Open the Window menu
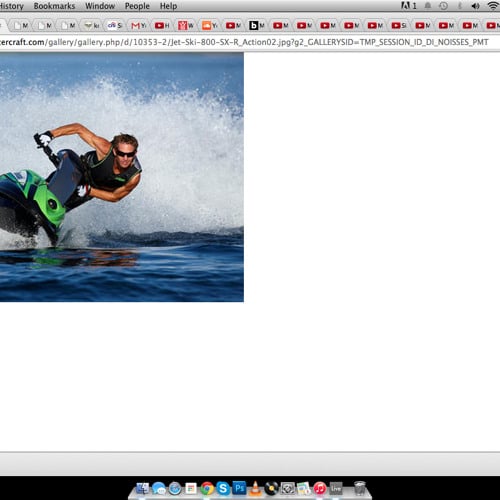 [100, 6]
